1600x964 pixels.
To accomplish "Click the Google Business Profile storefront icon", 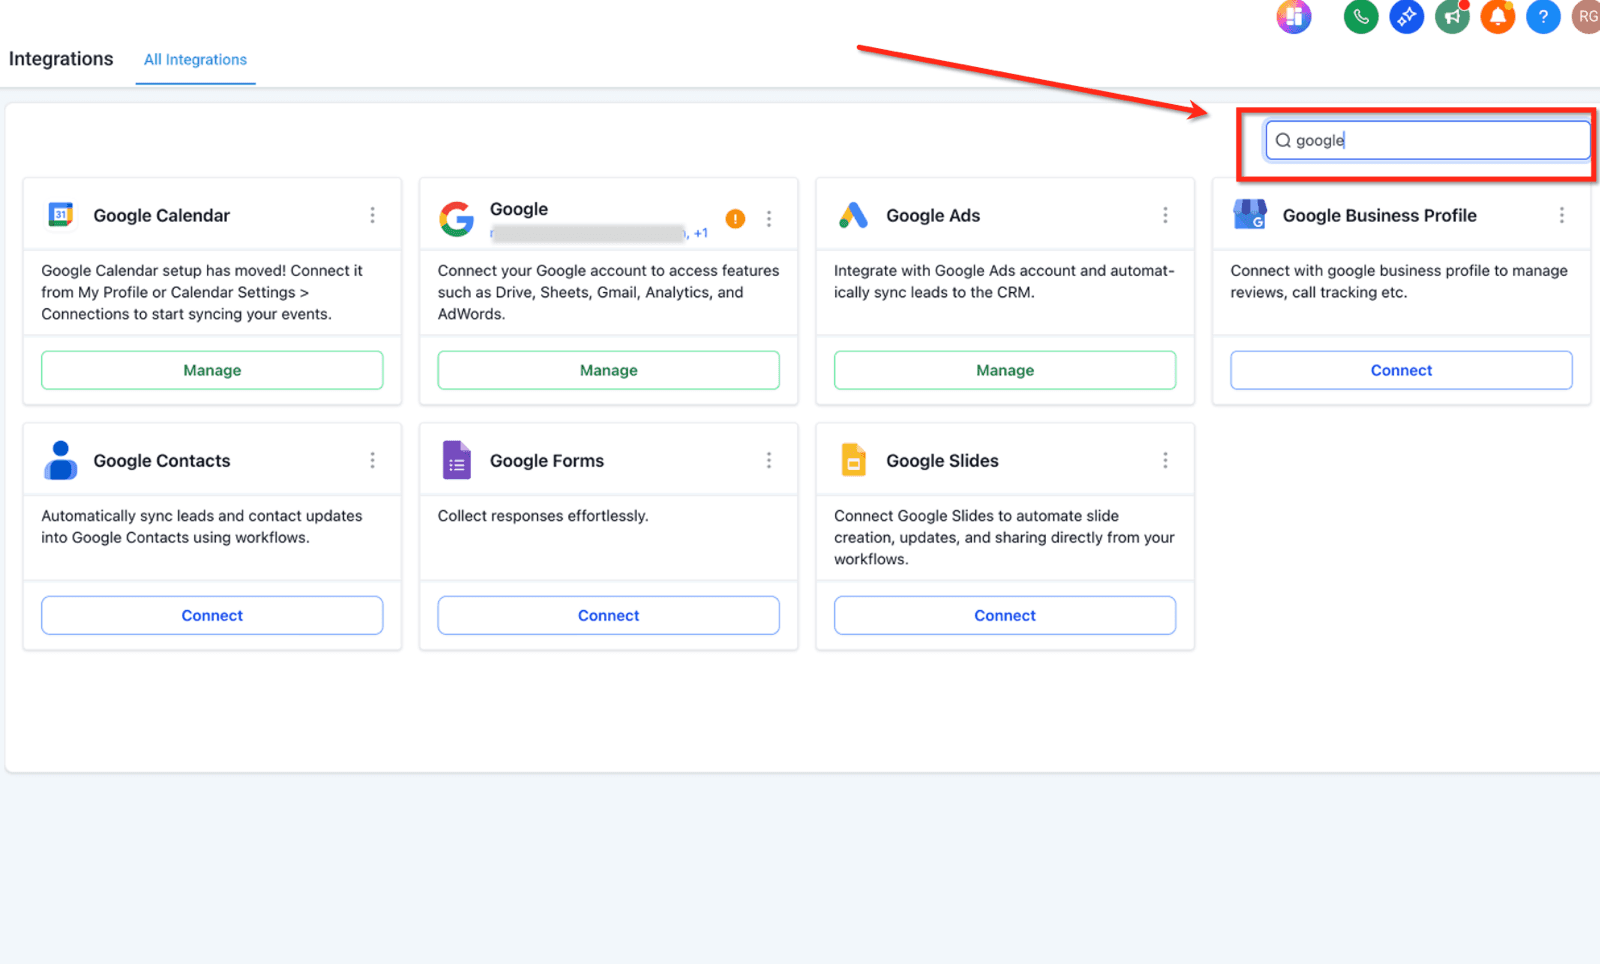I will tap(1250, 214).
